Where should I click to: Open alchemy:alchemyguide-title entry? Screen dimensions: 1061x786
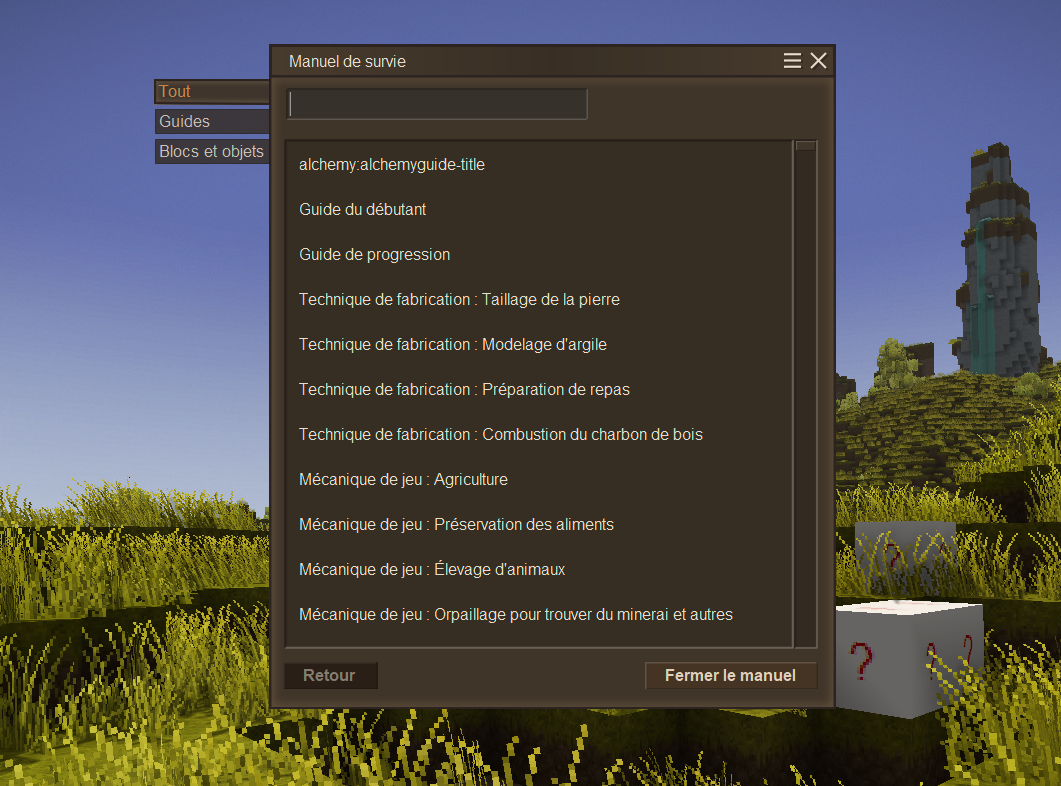coord(392,165)
